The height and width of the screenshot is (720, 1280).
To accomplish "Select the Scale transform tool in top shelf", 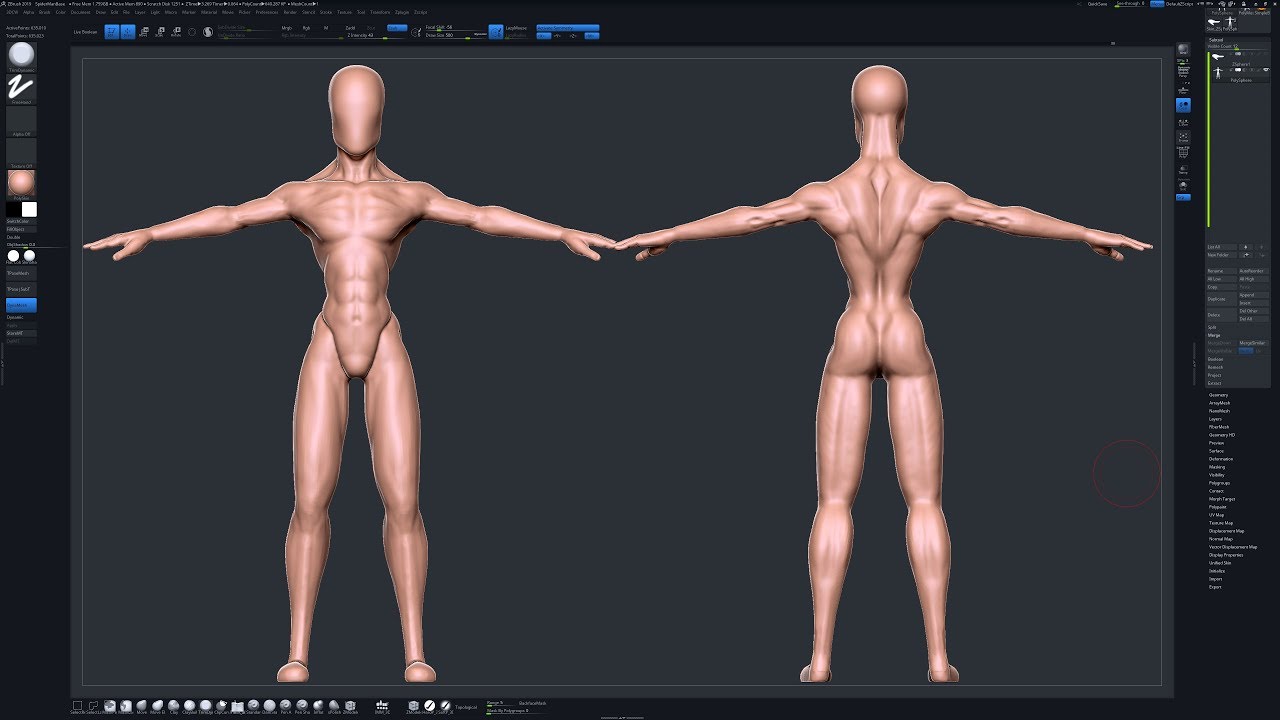I will [160, 32].
